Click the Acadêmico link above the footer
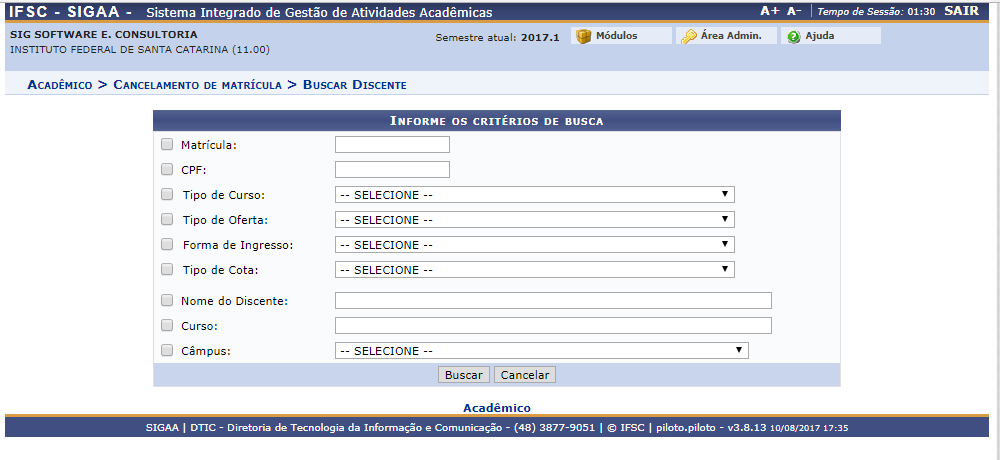1000x460 pixels. coord(496,408)
